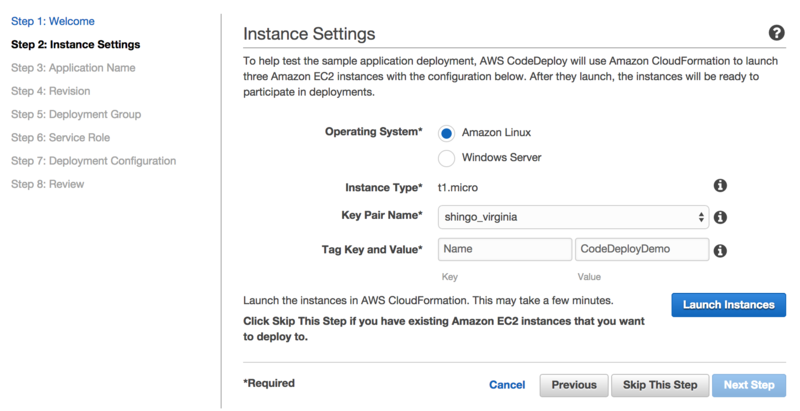
Task: Select Step 5: Deployment Group
Action: [76, 114]
